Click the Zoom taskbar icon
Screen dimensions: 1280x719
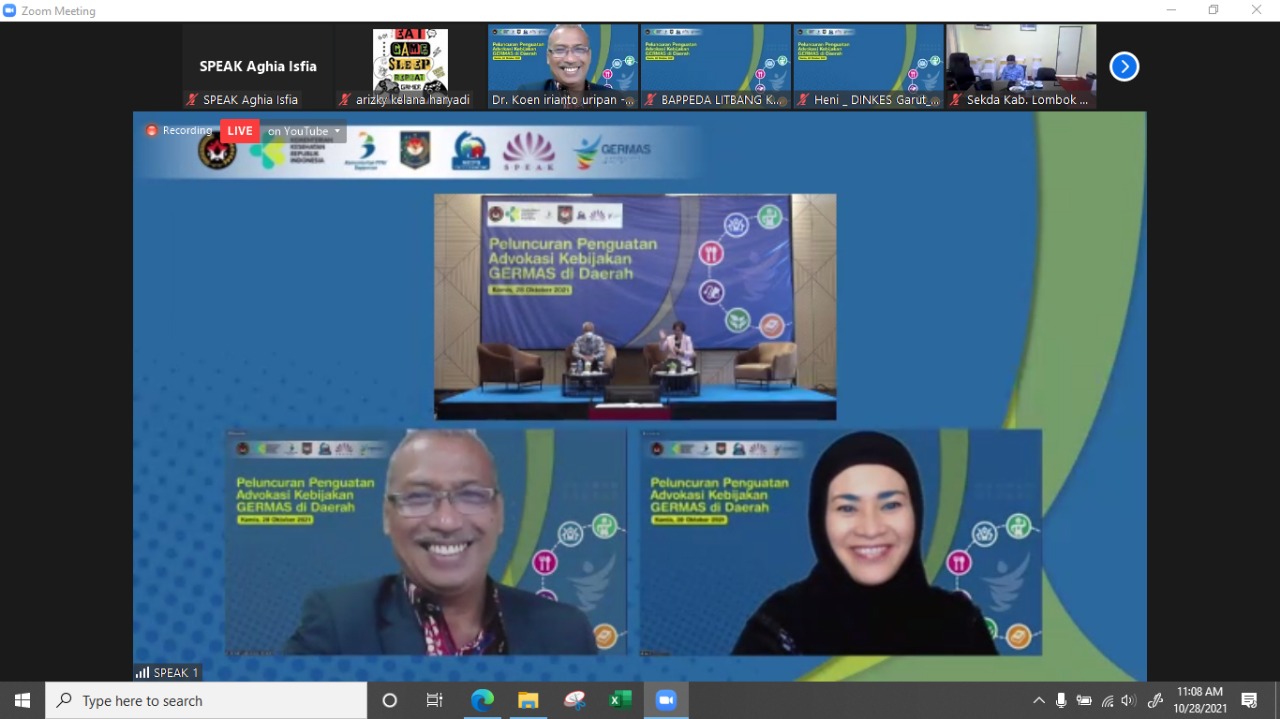(667, 701)
